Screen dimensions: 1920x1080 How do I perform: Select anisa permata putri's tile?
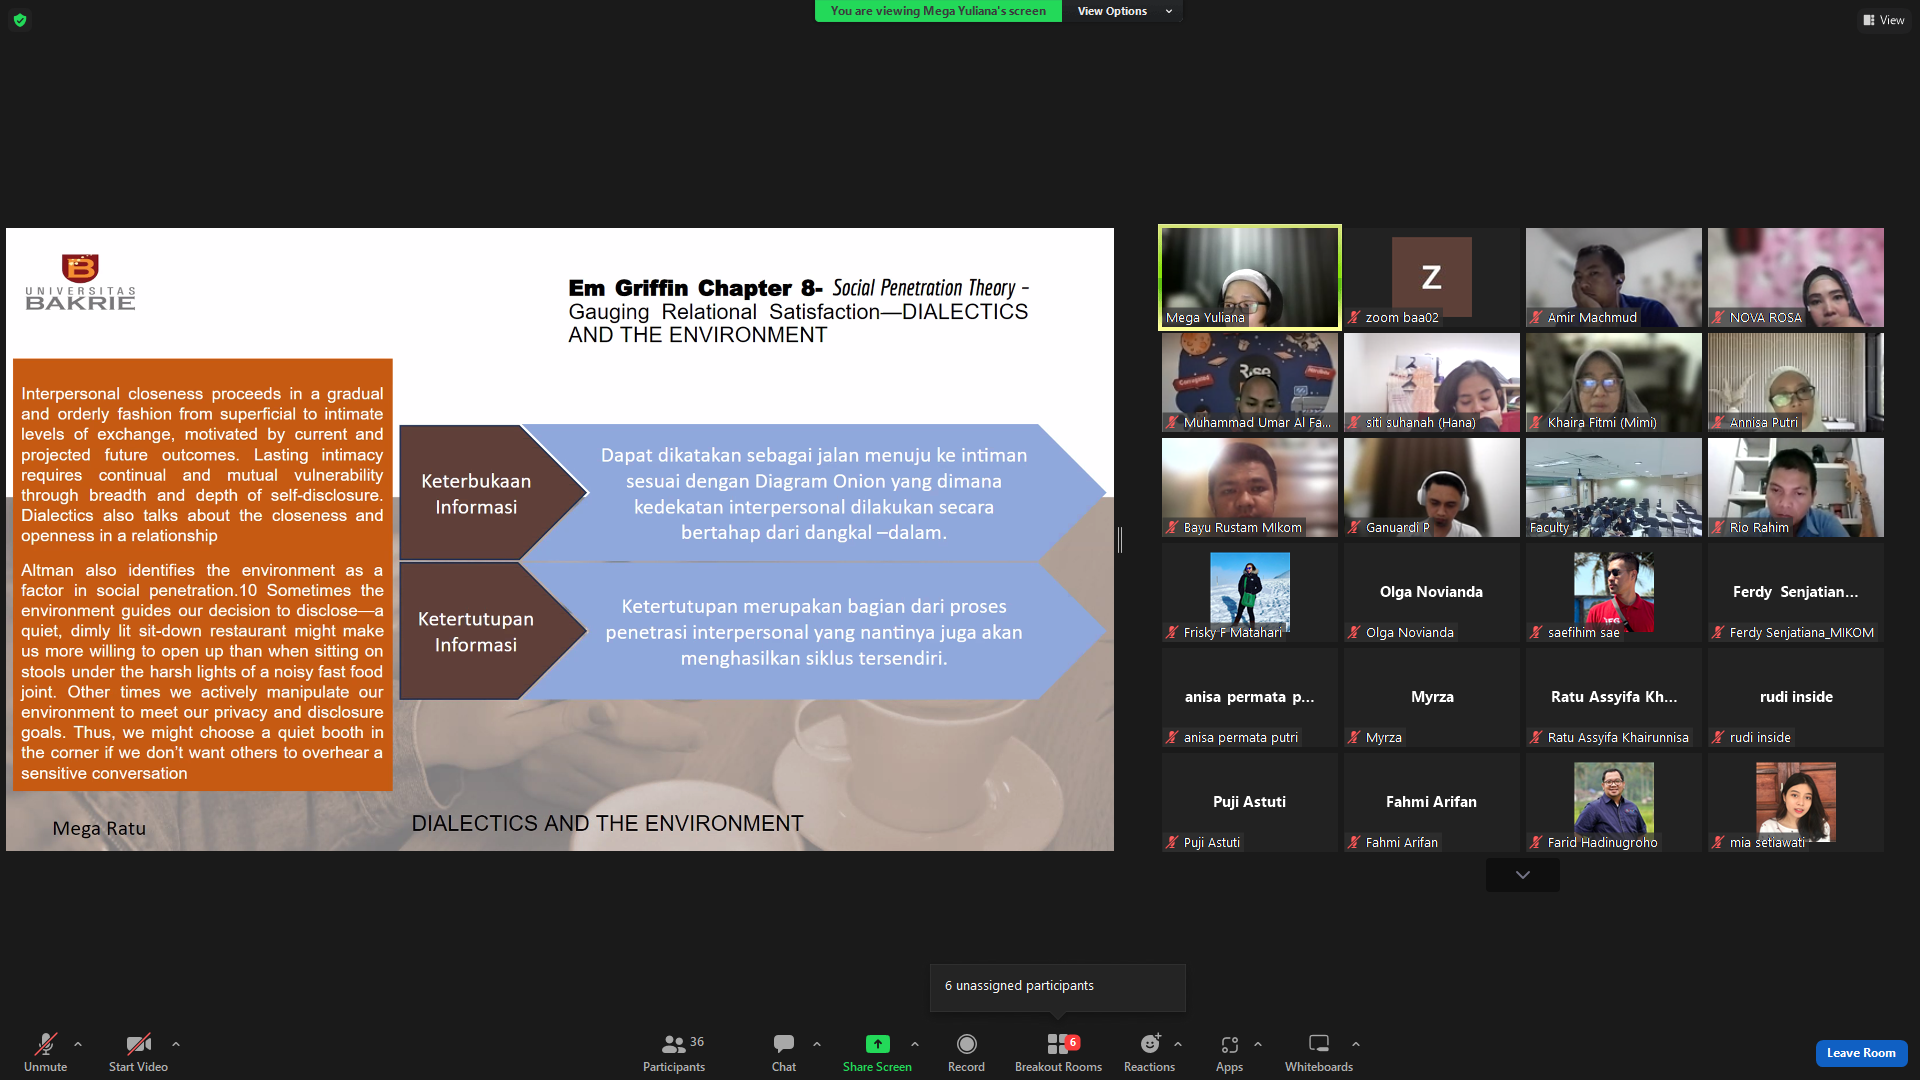coord(1250,697)
